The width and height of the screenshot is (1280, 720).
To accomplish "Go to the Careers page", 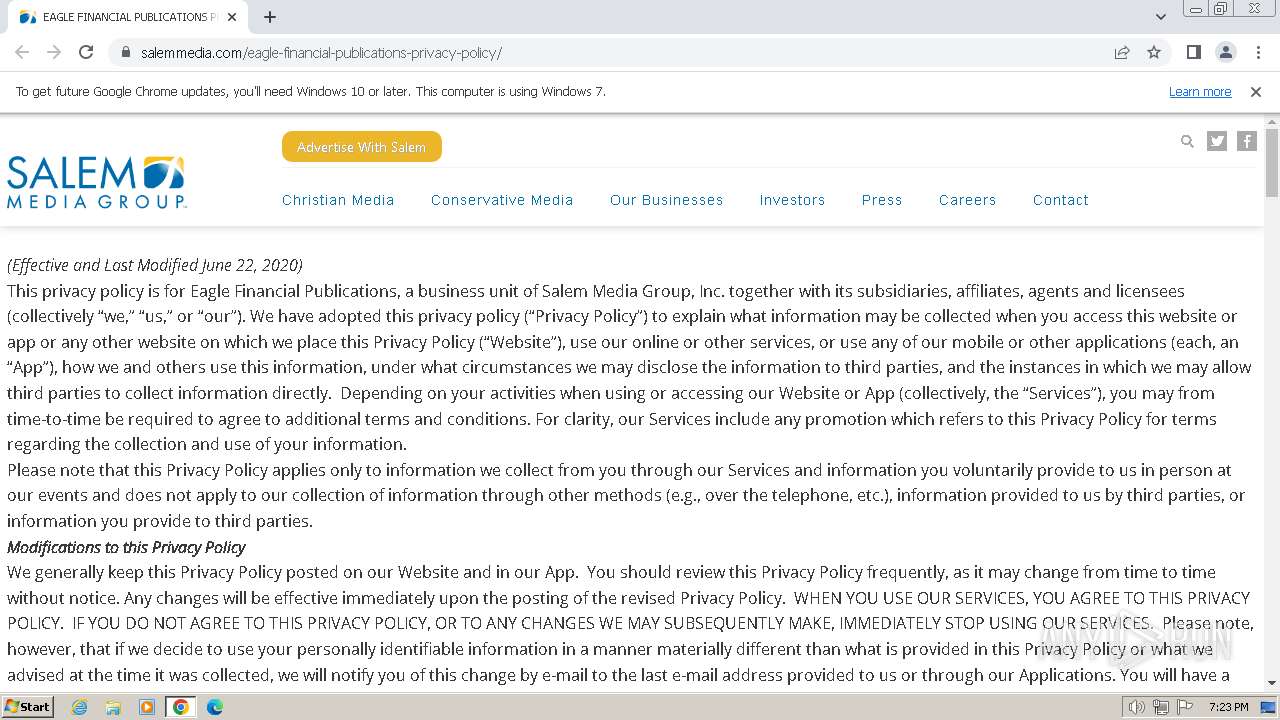I will (967, 200).
